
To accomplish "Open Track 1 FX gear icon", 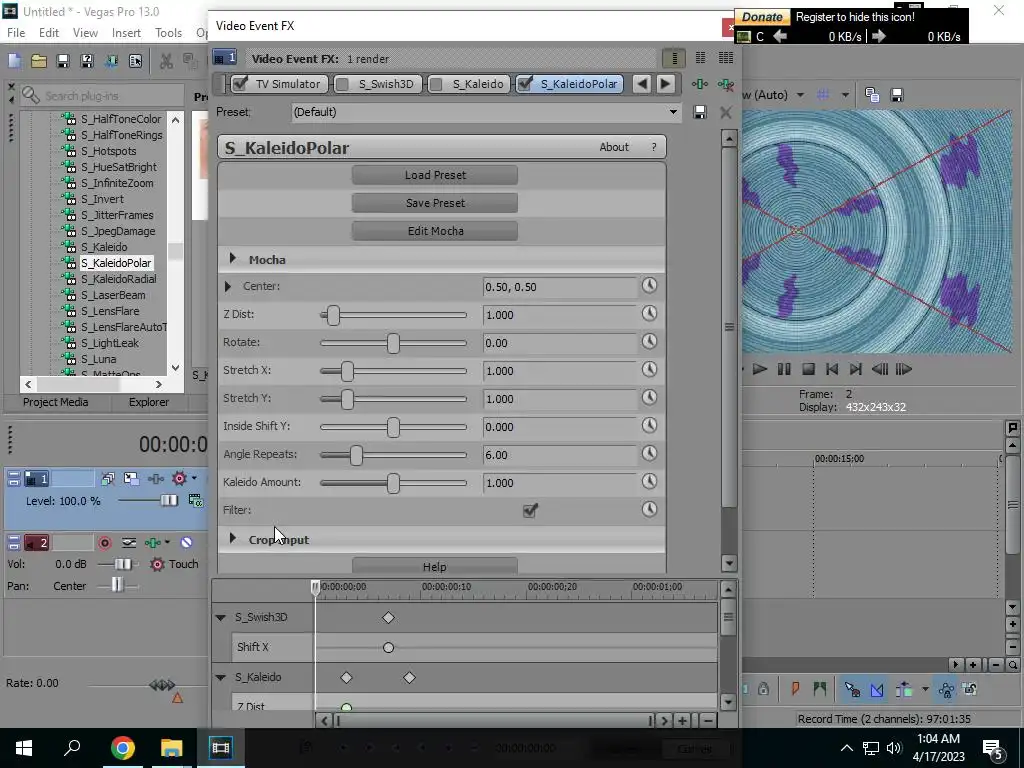I will click(x=179, y=479).
